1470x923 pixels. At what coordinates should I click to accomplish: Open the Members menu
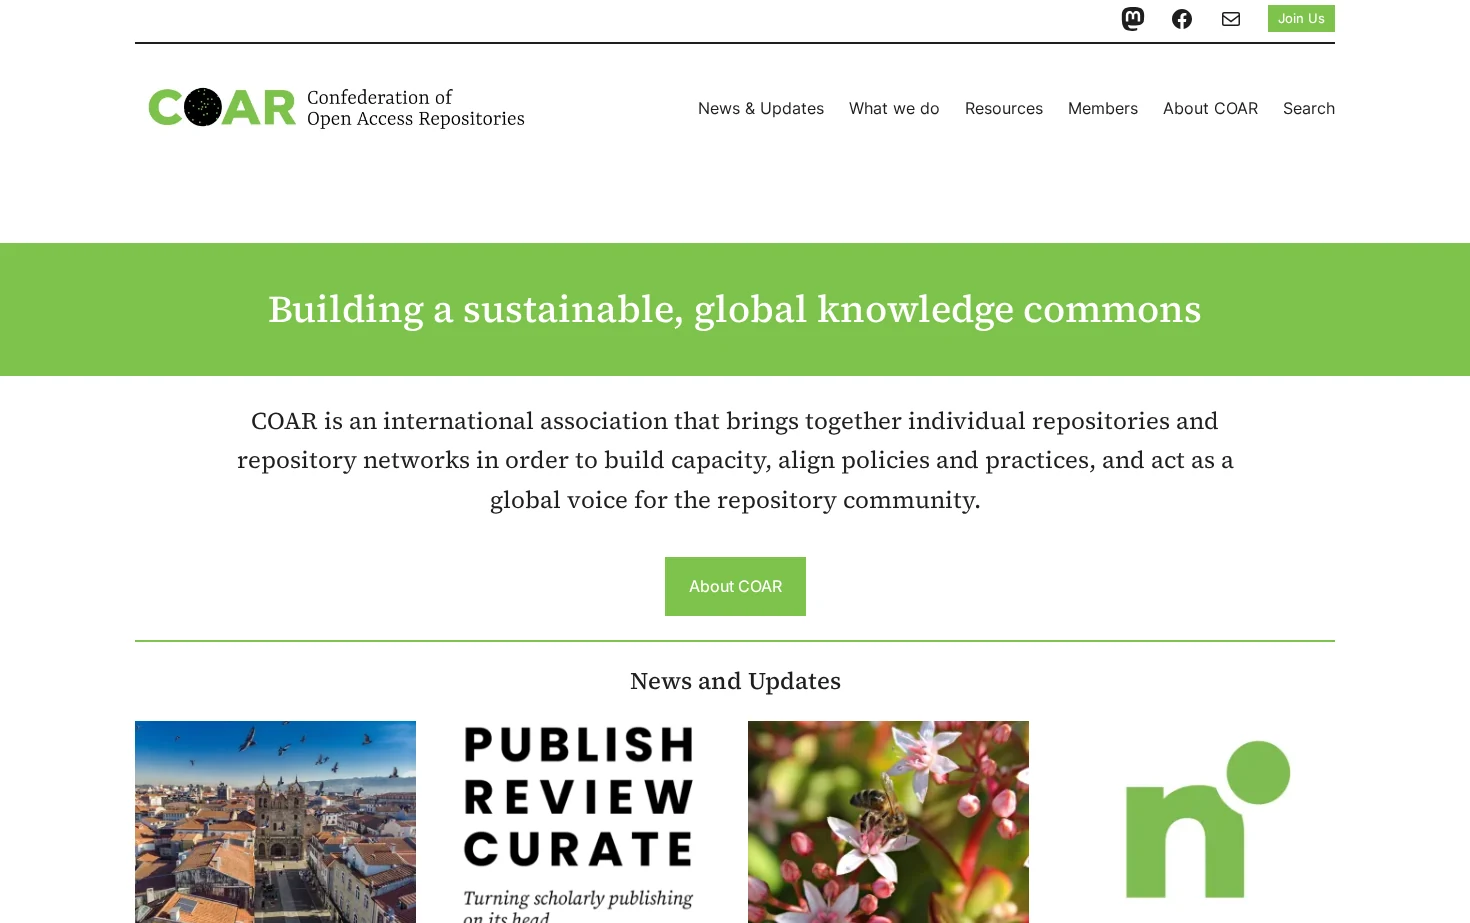coord(1103,108)
